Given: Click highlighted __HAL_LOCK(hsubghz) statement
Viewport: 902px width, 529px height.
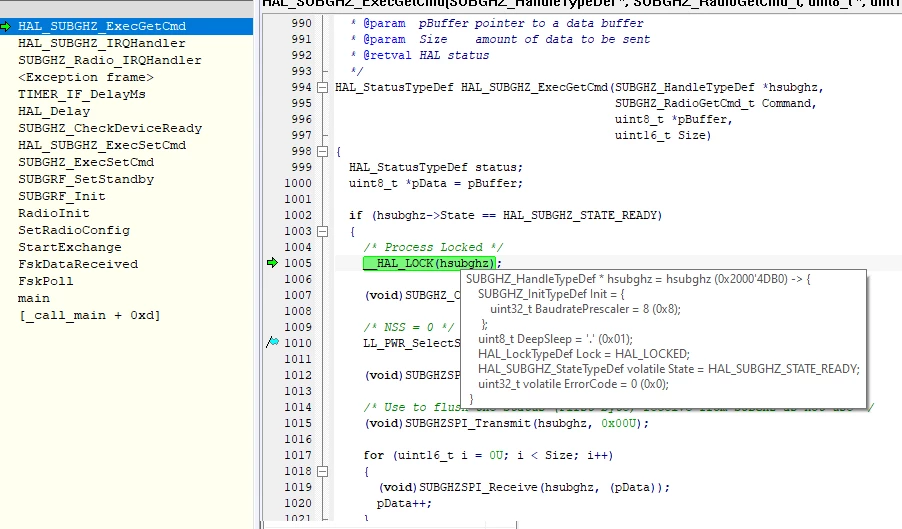Looking at the screenshot, I should point(429,263).
